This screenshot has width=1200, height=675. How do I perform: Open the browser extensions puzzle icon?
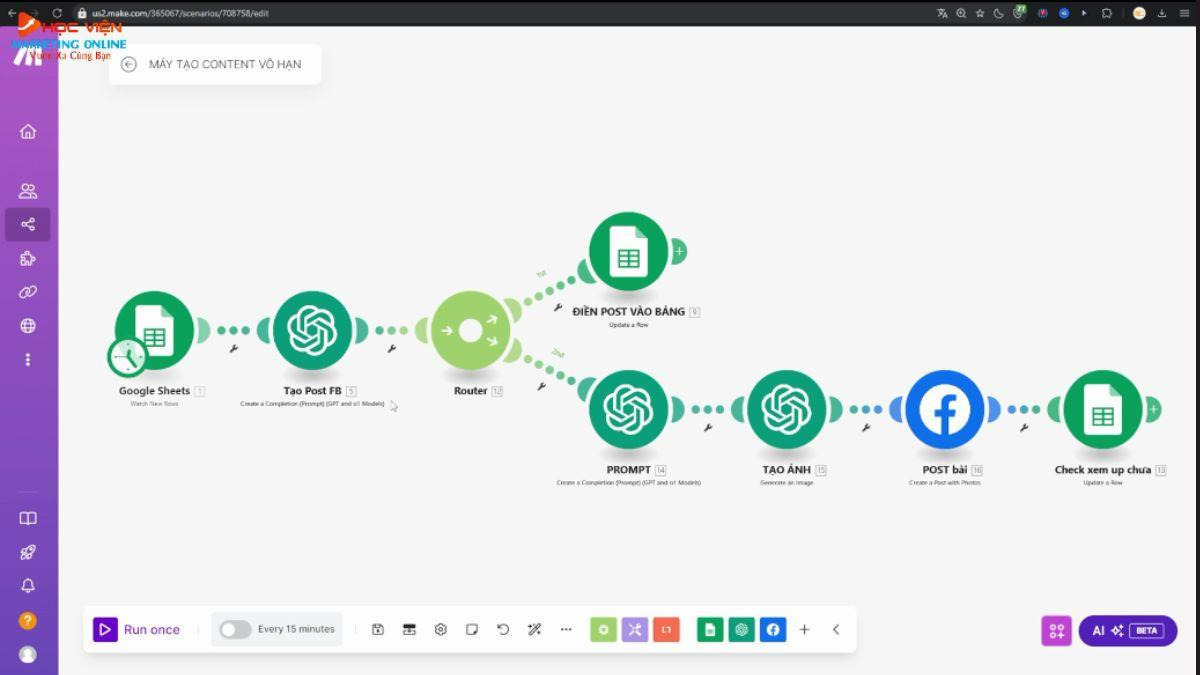pyautogui.click(x=1107, y=13)
